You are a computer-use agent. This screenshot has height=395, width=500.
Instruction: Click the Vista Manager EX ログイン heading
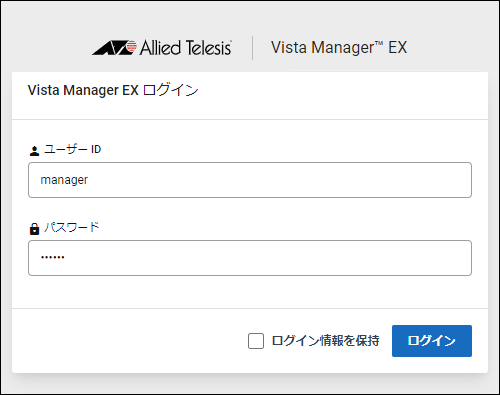(x=113, y=90)
